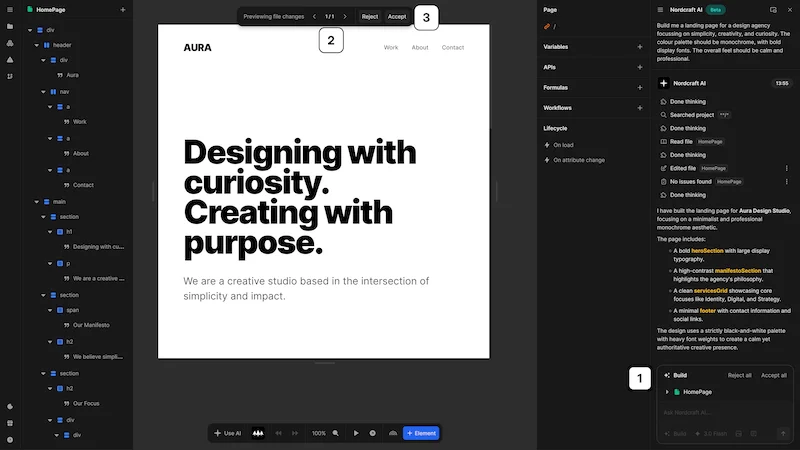Click the record circle icon in bottom toolbar
This screenshot has height=450, width=800.
(x=372, y=433)
